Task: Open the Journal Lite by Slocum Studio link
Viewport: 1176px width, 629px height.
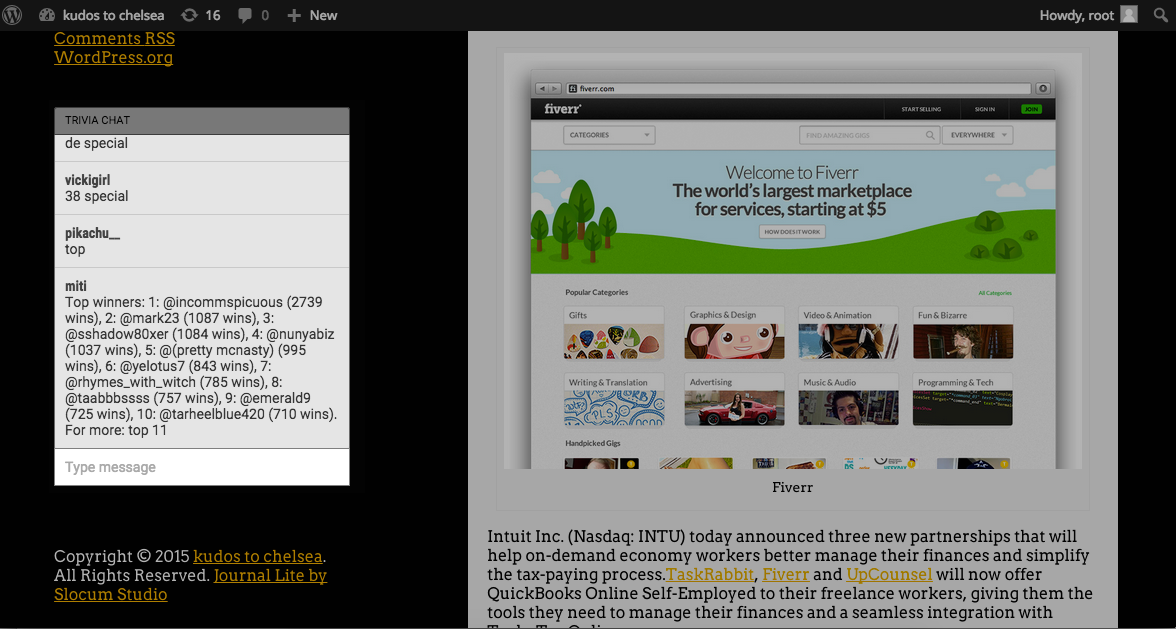Action: 190,585
